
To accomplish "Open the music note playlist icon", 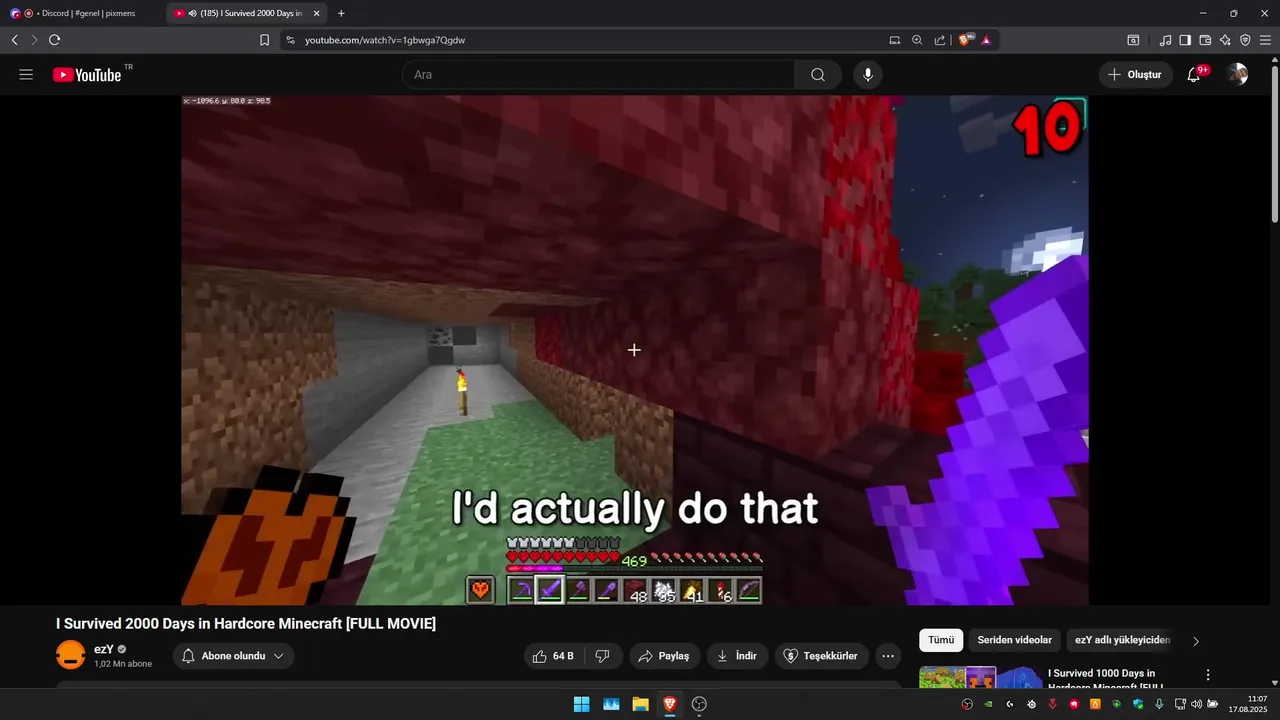I will click(1165, 40).
